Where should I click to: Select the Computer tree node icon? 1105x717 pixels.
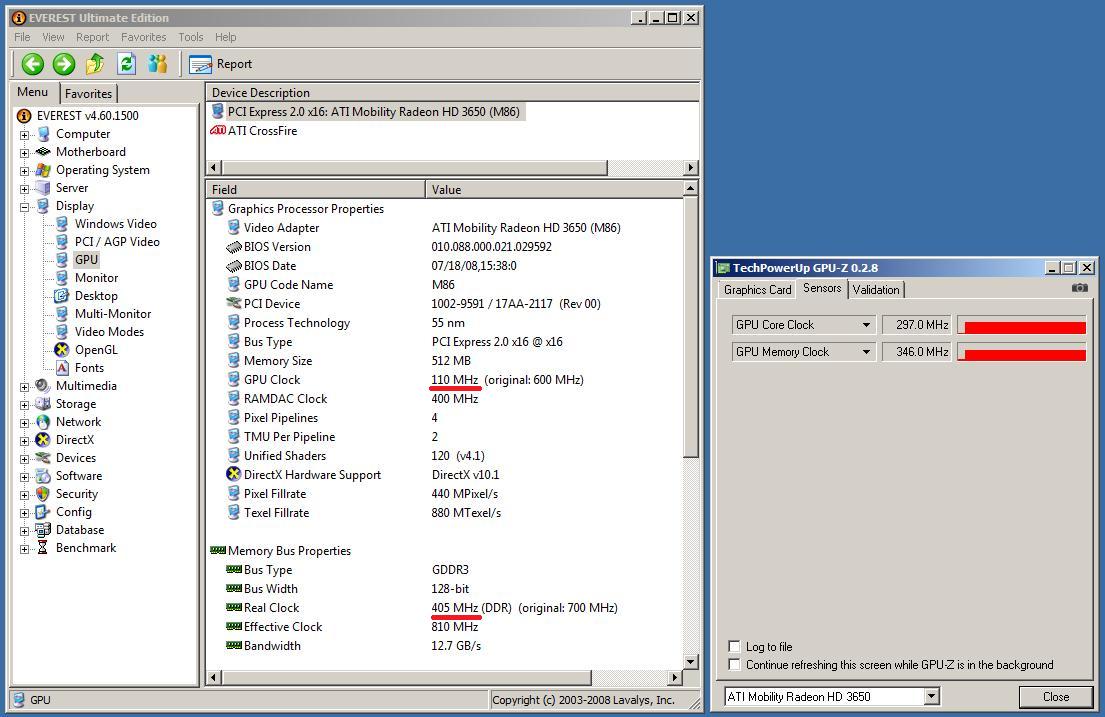point(43,134)
